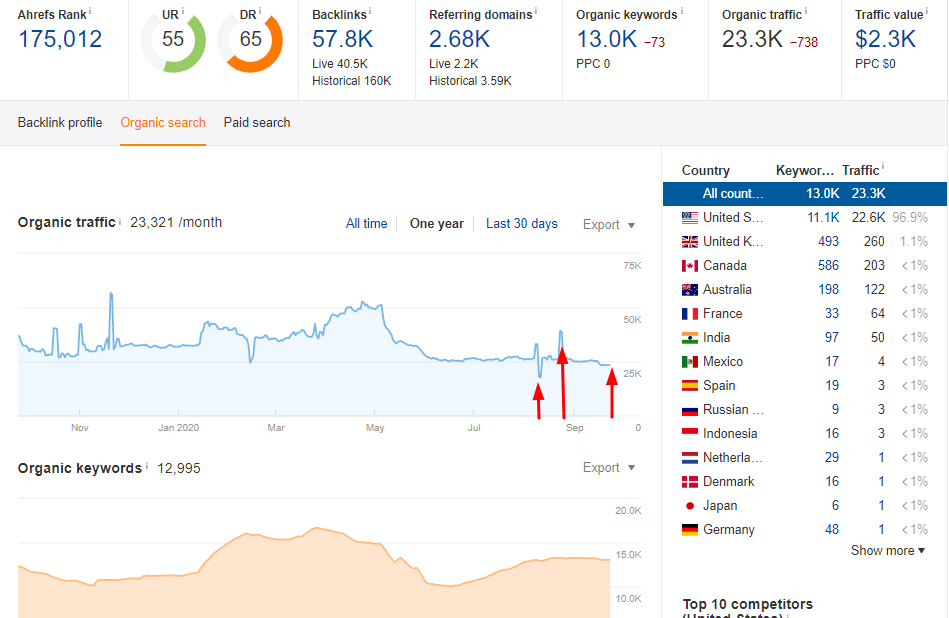Open United Kingdom keywords count 493
The height and width of the screenshot is (618, 949).
[828, 242]
